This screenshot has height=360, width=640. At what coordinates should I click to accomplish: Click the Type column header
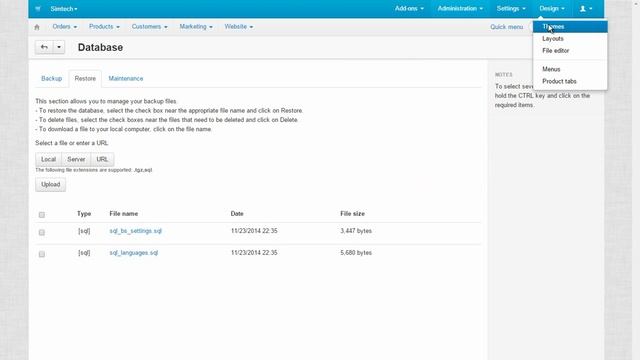click(84, 213)
